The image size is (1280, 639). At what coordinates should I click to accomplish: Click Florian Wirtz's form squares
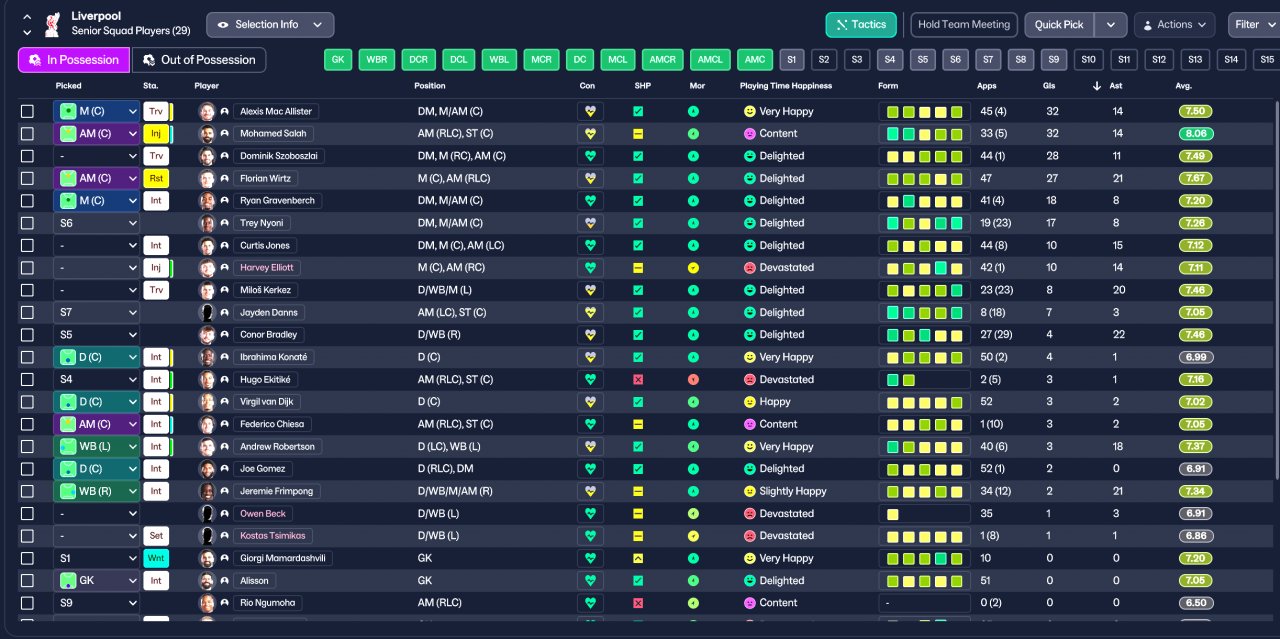924,178
